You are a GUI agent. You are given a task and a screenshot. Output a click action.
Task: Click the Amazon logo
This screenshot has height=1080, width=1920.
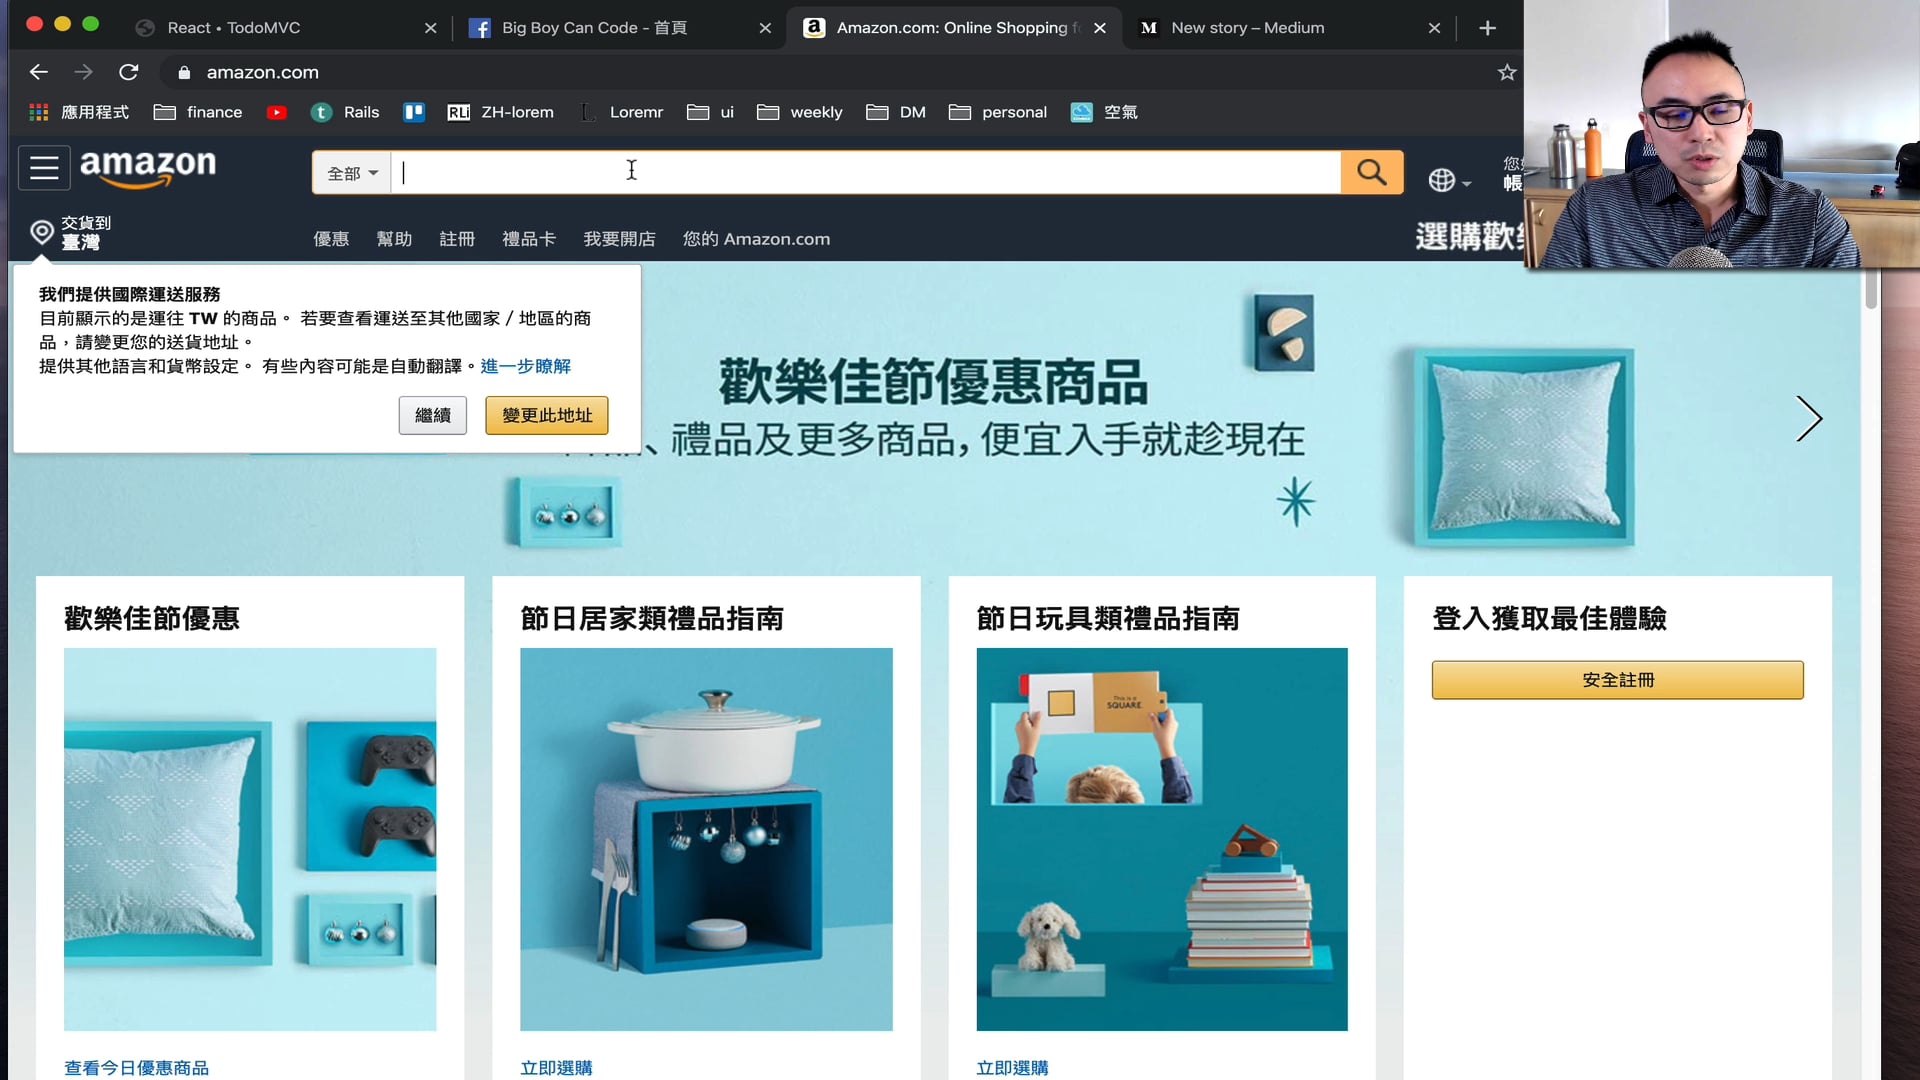pyautogui.click(x=148, y=167)
